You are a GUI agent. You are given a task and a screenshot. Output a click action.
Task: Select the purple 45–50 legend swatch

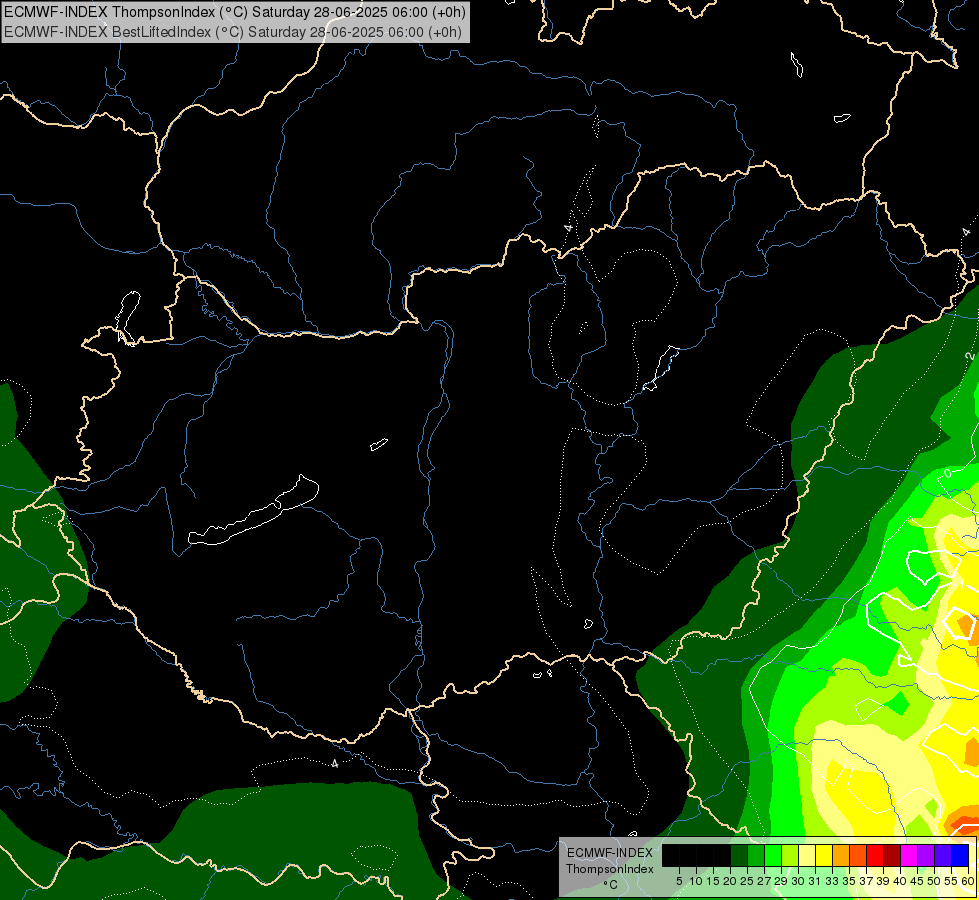[x=926, y=855]
